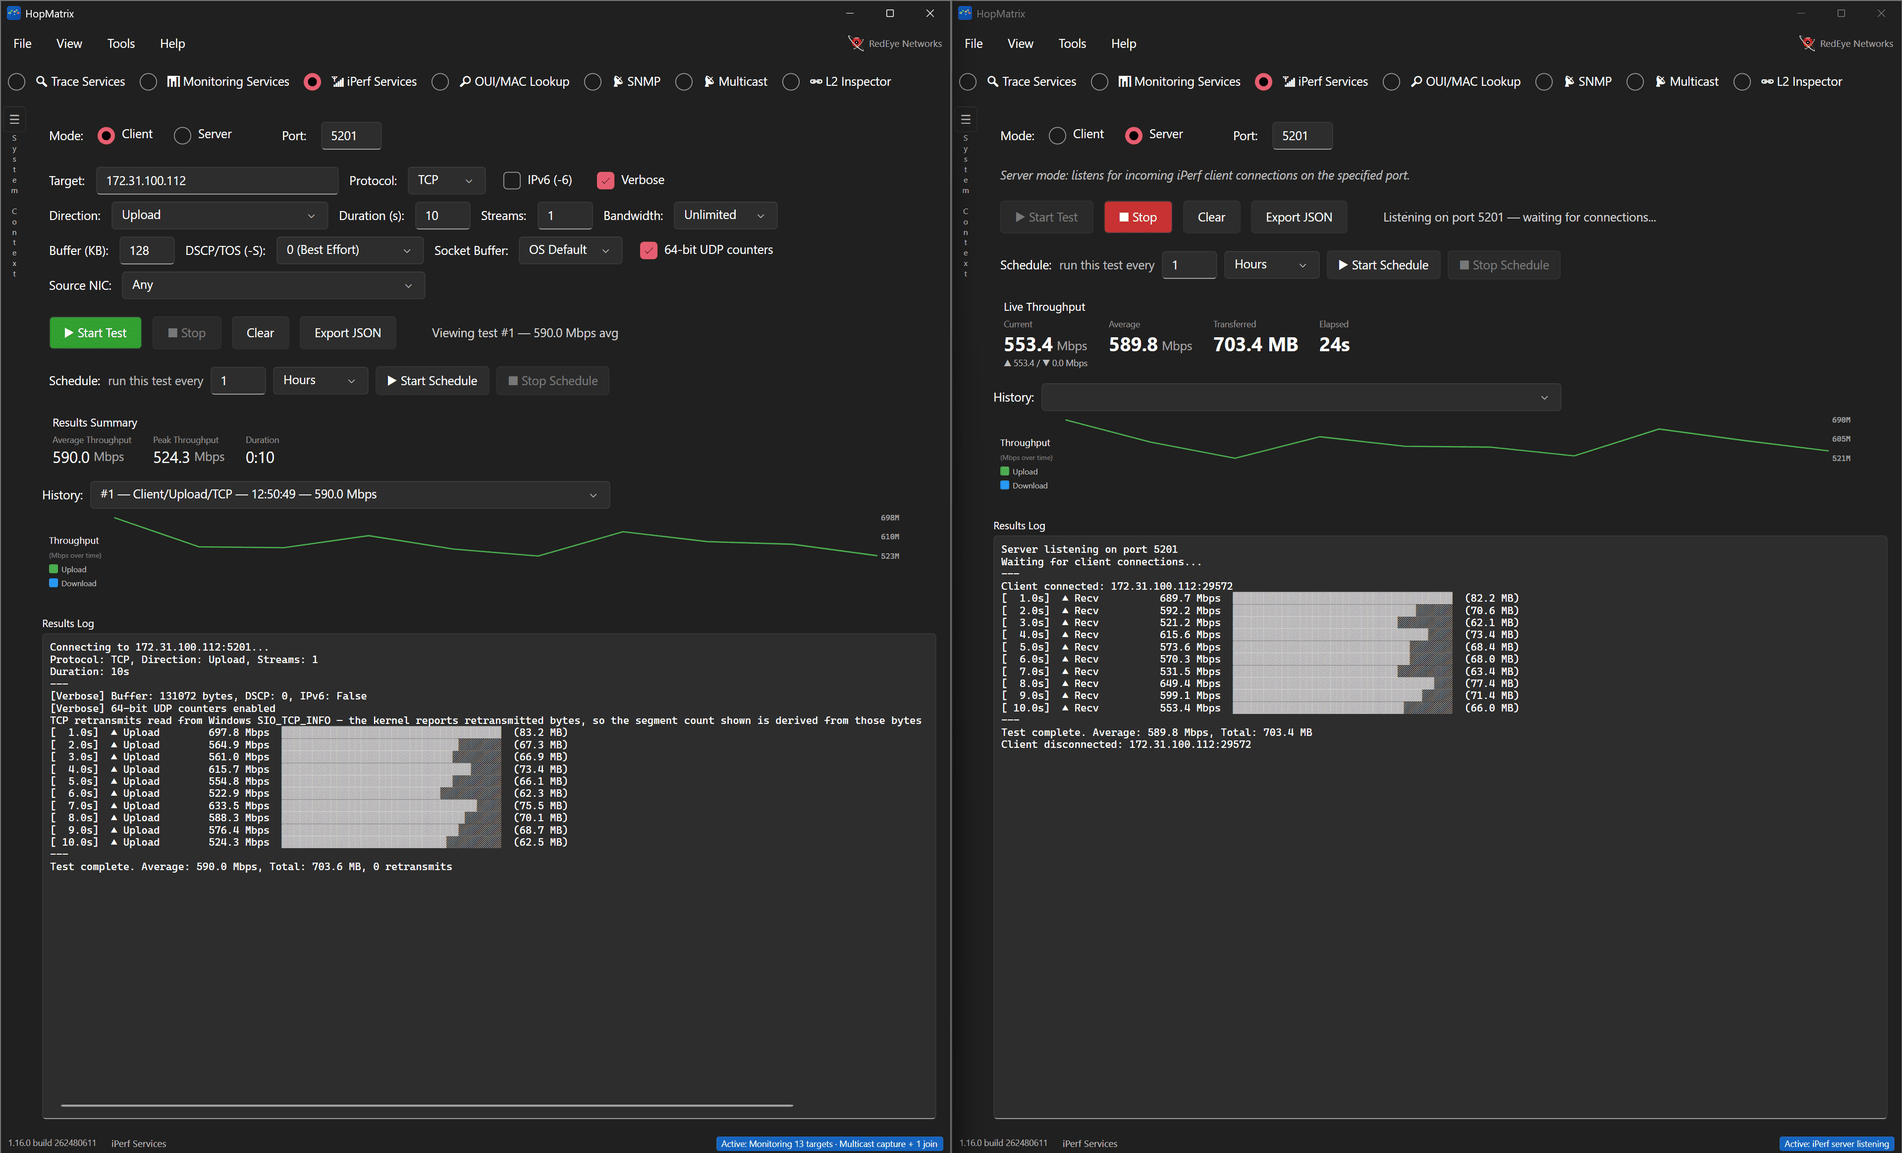Viewport: 1902px width, 1153px height.
Task: Expand the Bandwidth Unlimited dropdown
Action: coord(725,215)
